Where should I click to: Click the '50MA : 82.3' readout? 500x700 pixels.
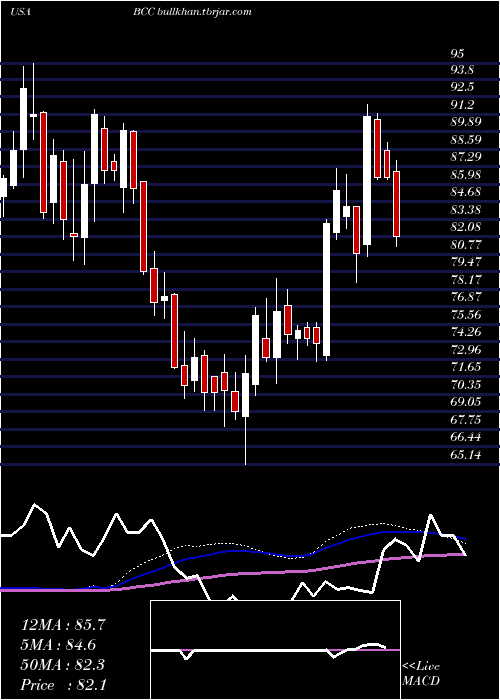coord(63,665)
